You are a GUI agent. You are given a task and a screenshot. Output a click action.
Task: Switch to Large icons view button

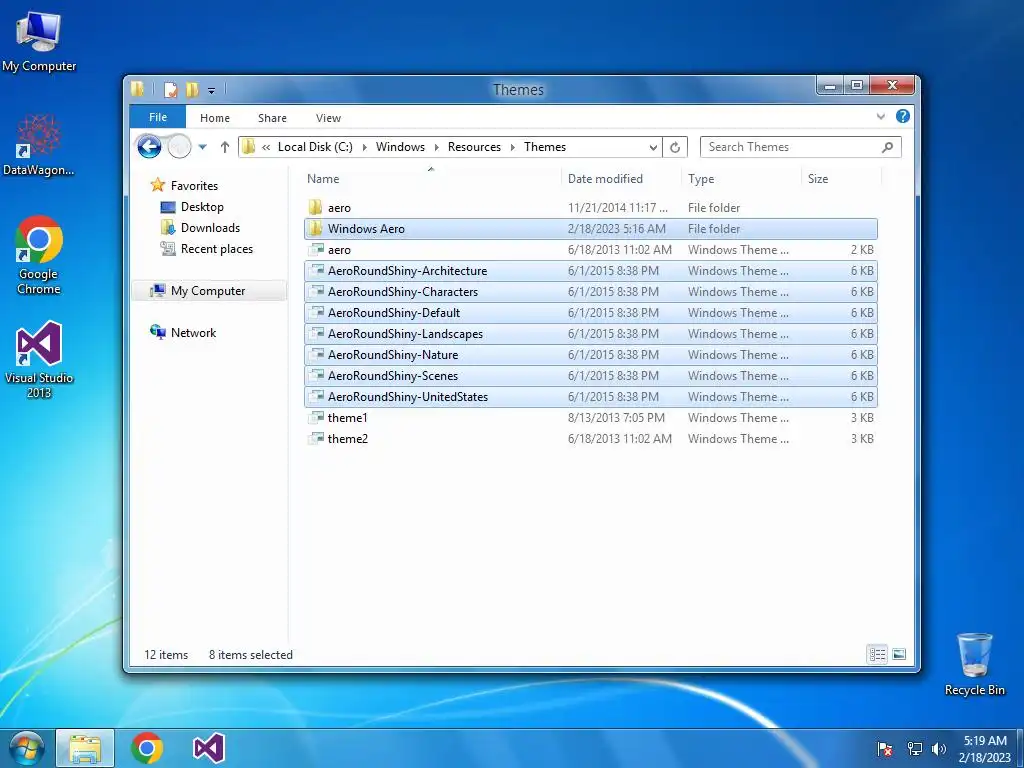(899, 654)
